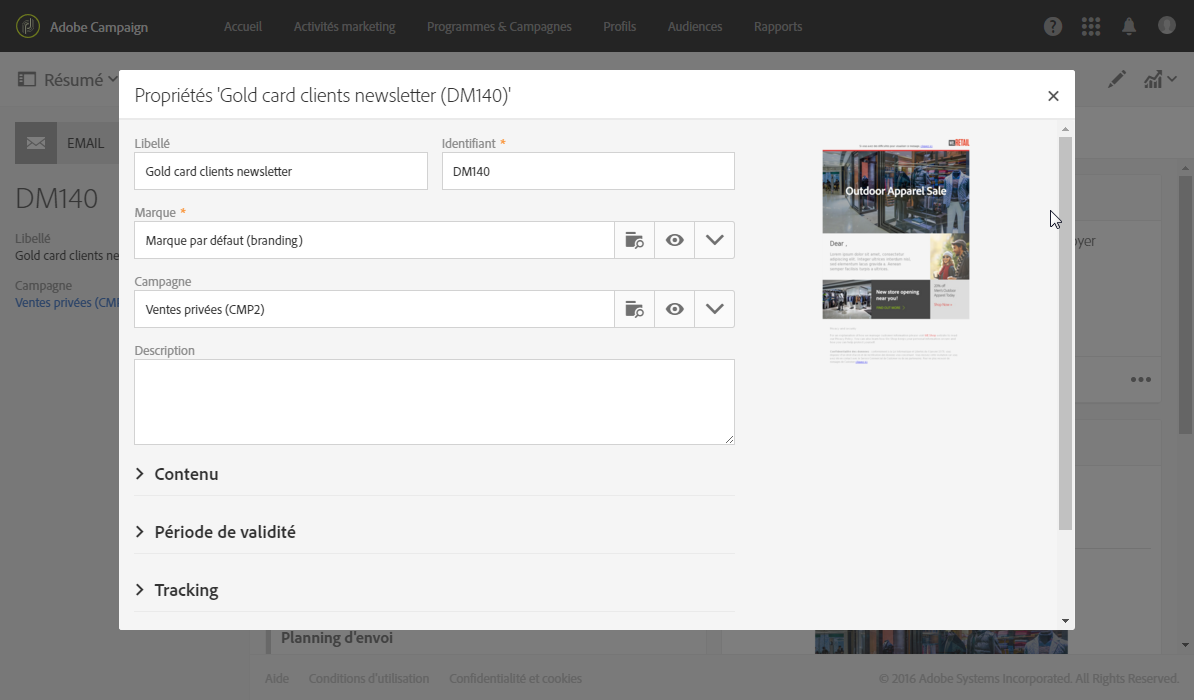Open Programmes & Campagnes menu
This screenshot has height=700, width=1194.
[x=499, y=27]
